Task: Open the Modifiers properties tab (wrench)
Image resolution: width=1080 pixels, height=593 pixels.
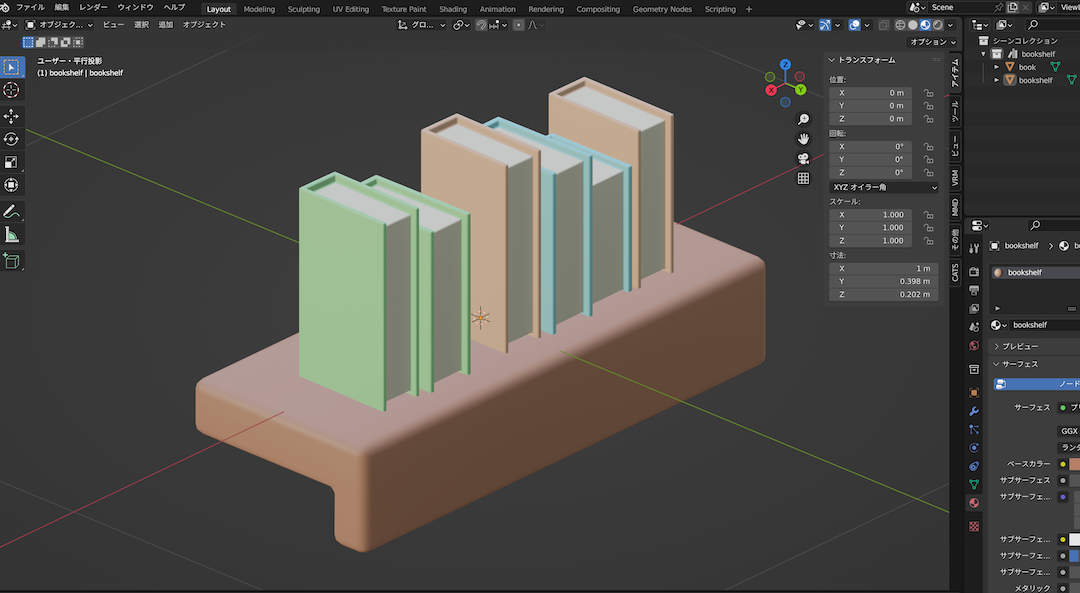Action: pos(974,411)
